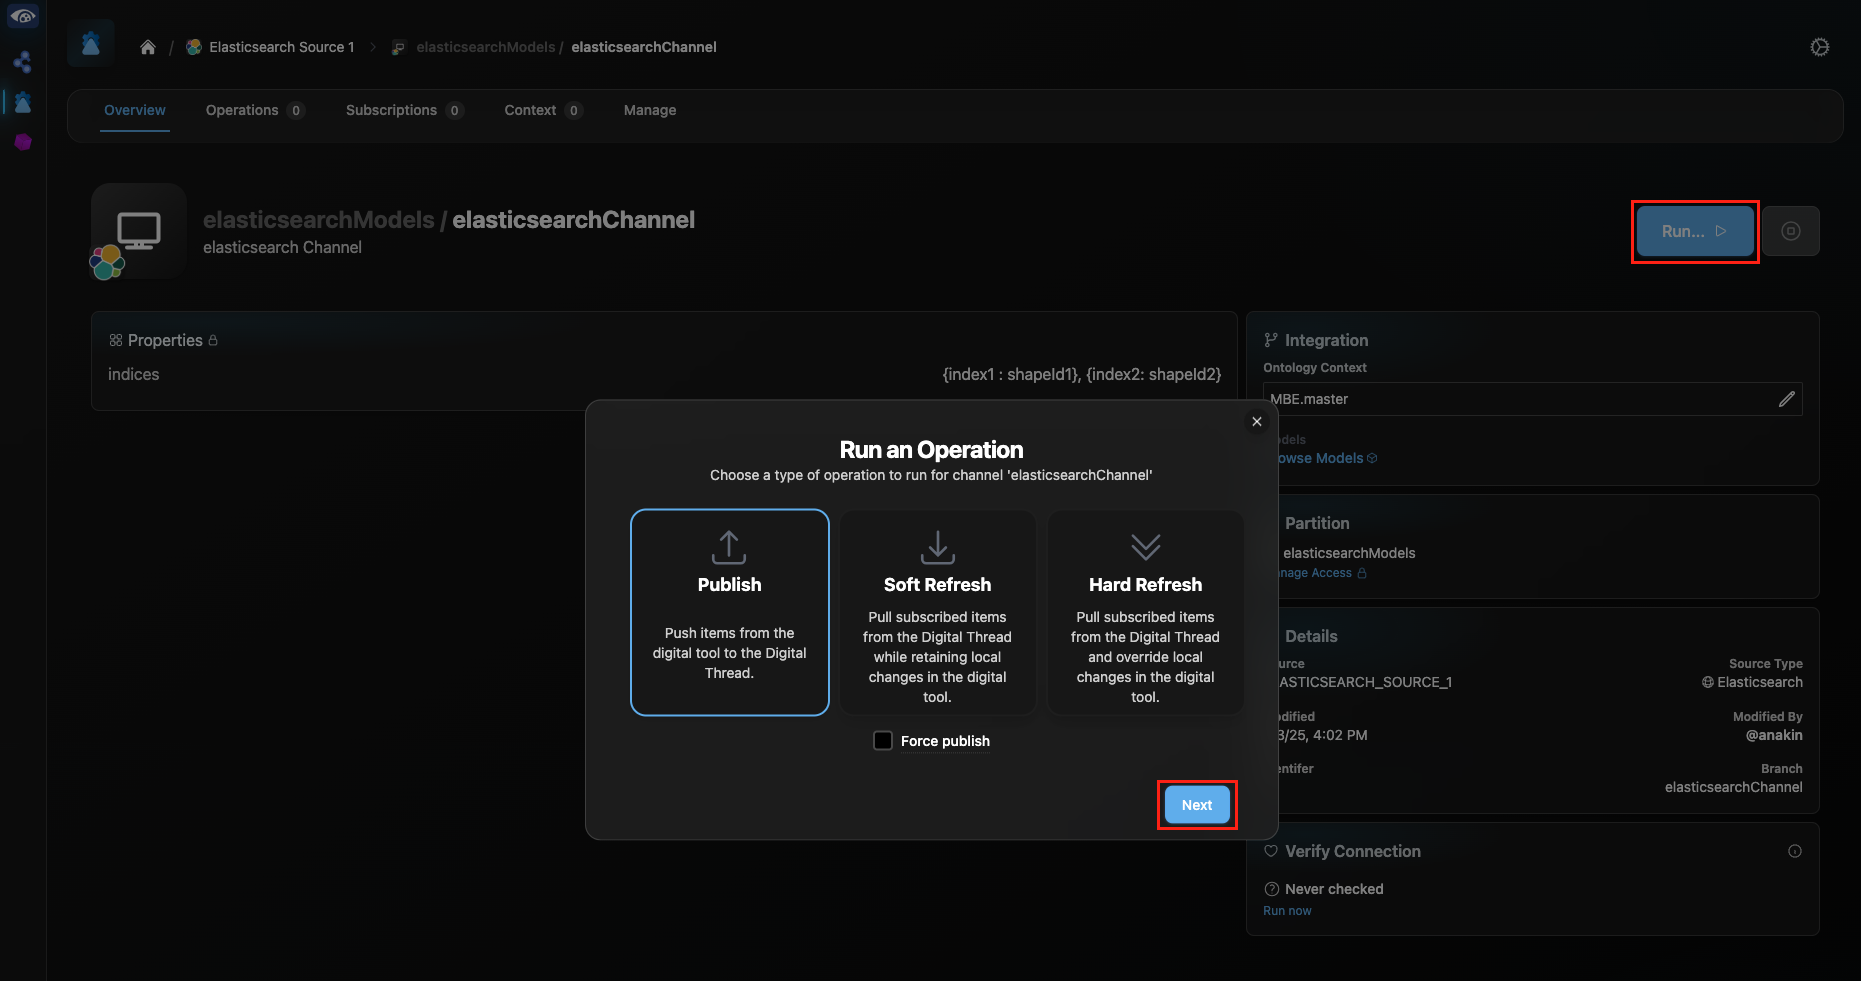The width and height of the screenshot is (1861, 981).
Task: Click the eye logo icon in sidebar
Action: click(x=23, y=17)
